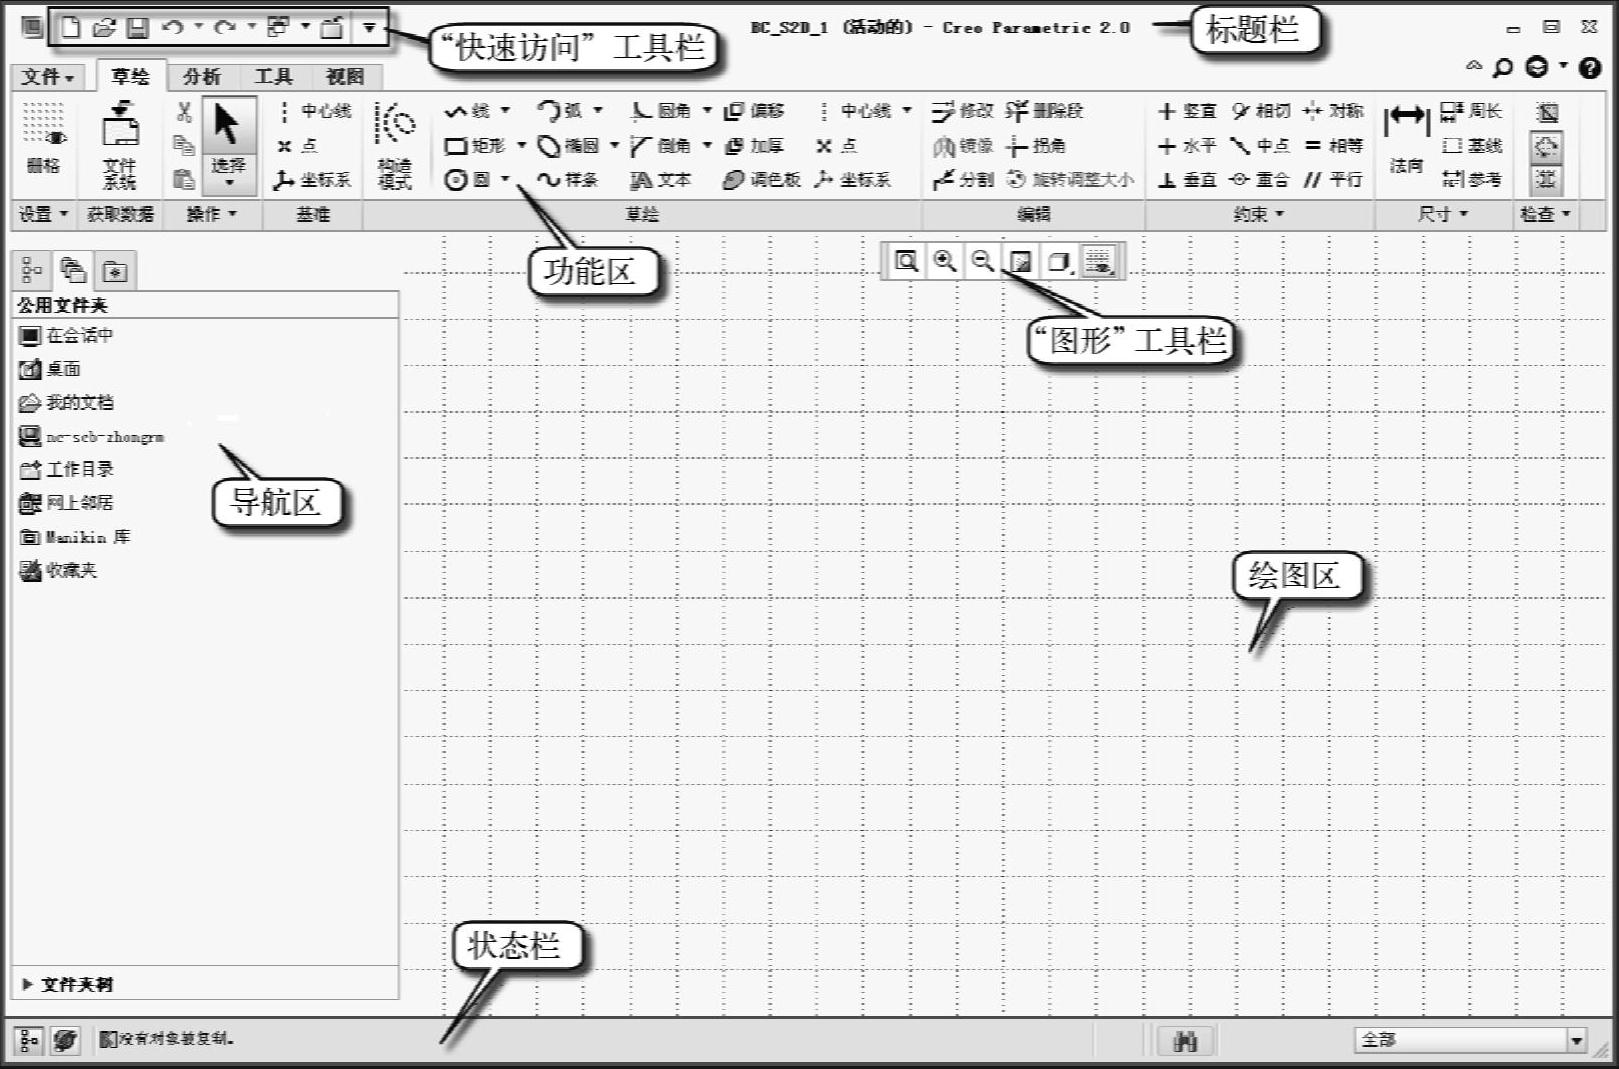Screen dimensions: 1619x1069
Task: Click the close window icon in quick access
Action: coord(332,28)
